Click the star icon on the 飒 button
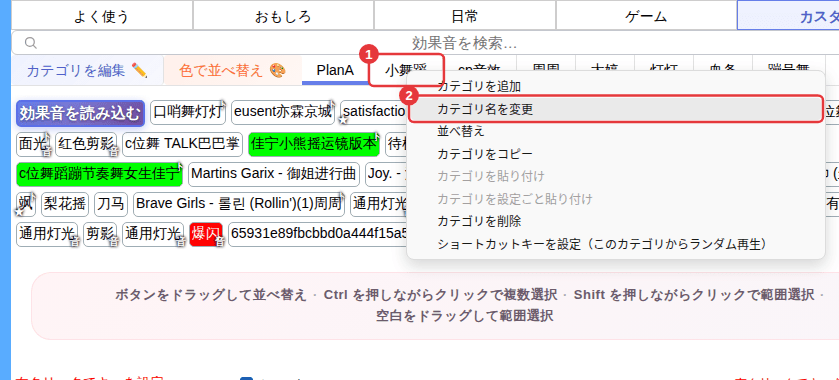This screenshot has width=839, height=380. (20, 212)
